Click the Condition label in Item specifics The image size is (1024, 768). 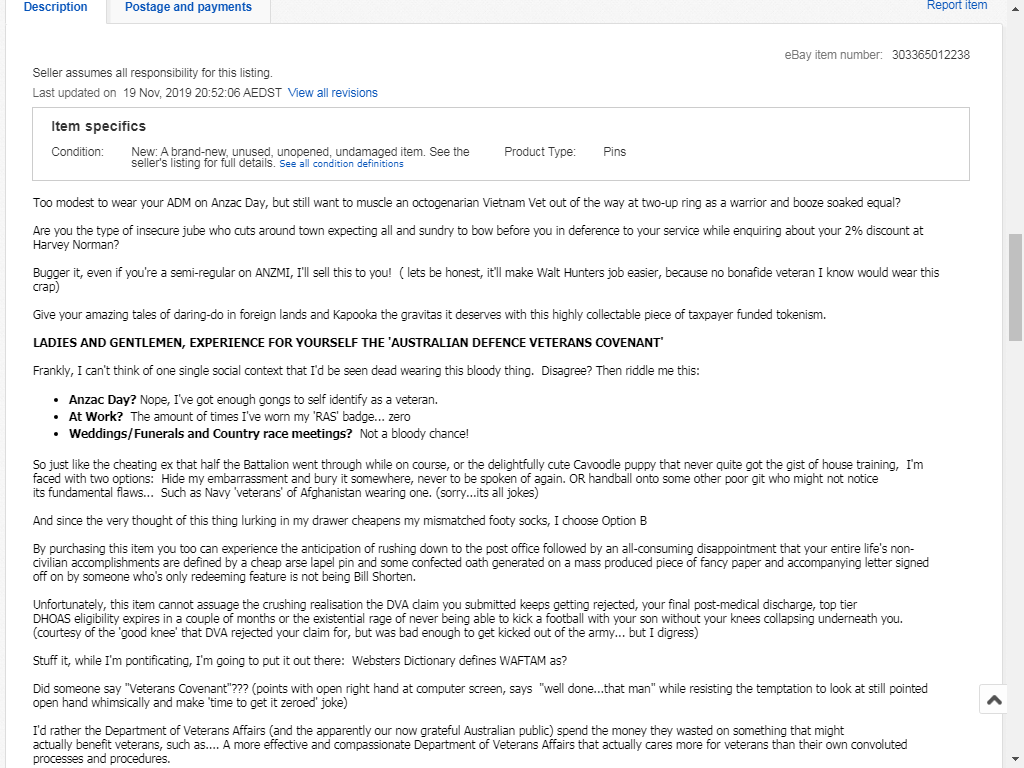pyautogui.click(x=77, y=152)
